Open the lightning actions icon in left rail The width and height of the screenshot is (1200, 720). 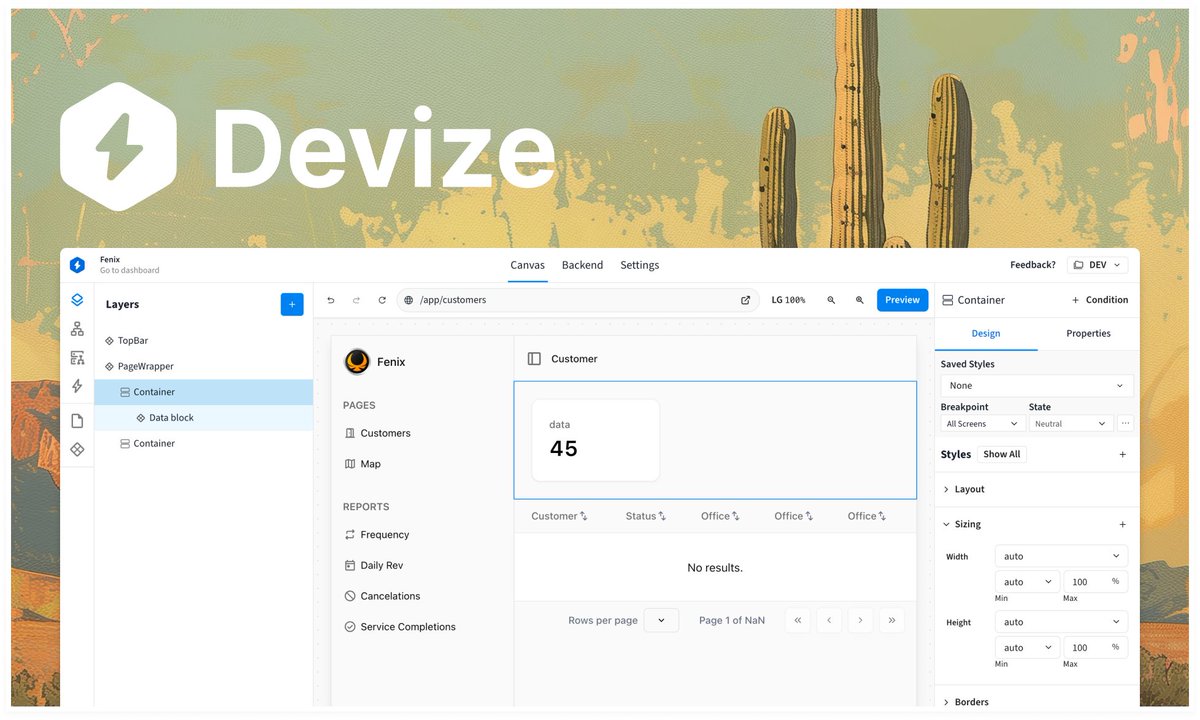tap(77, 386)
